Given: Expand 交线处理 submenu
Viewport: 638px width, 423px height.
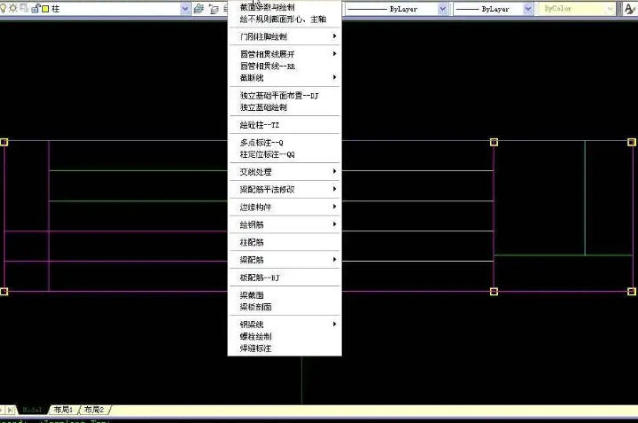Looking at the screenshot, I should click(x=284, y=172).
